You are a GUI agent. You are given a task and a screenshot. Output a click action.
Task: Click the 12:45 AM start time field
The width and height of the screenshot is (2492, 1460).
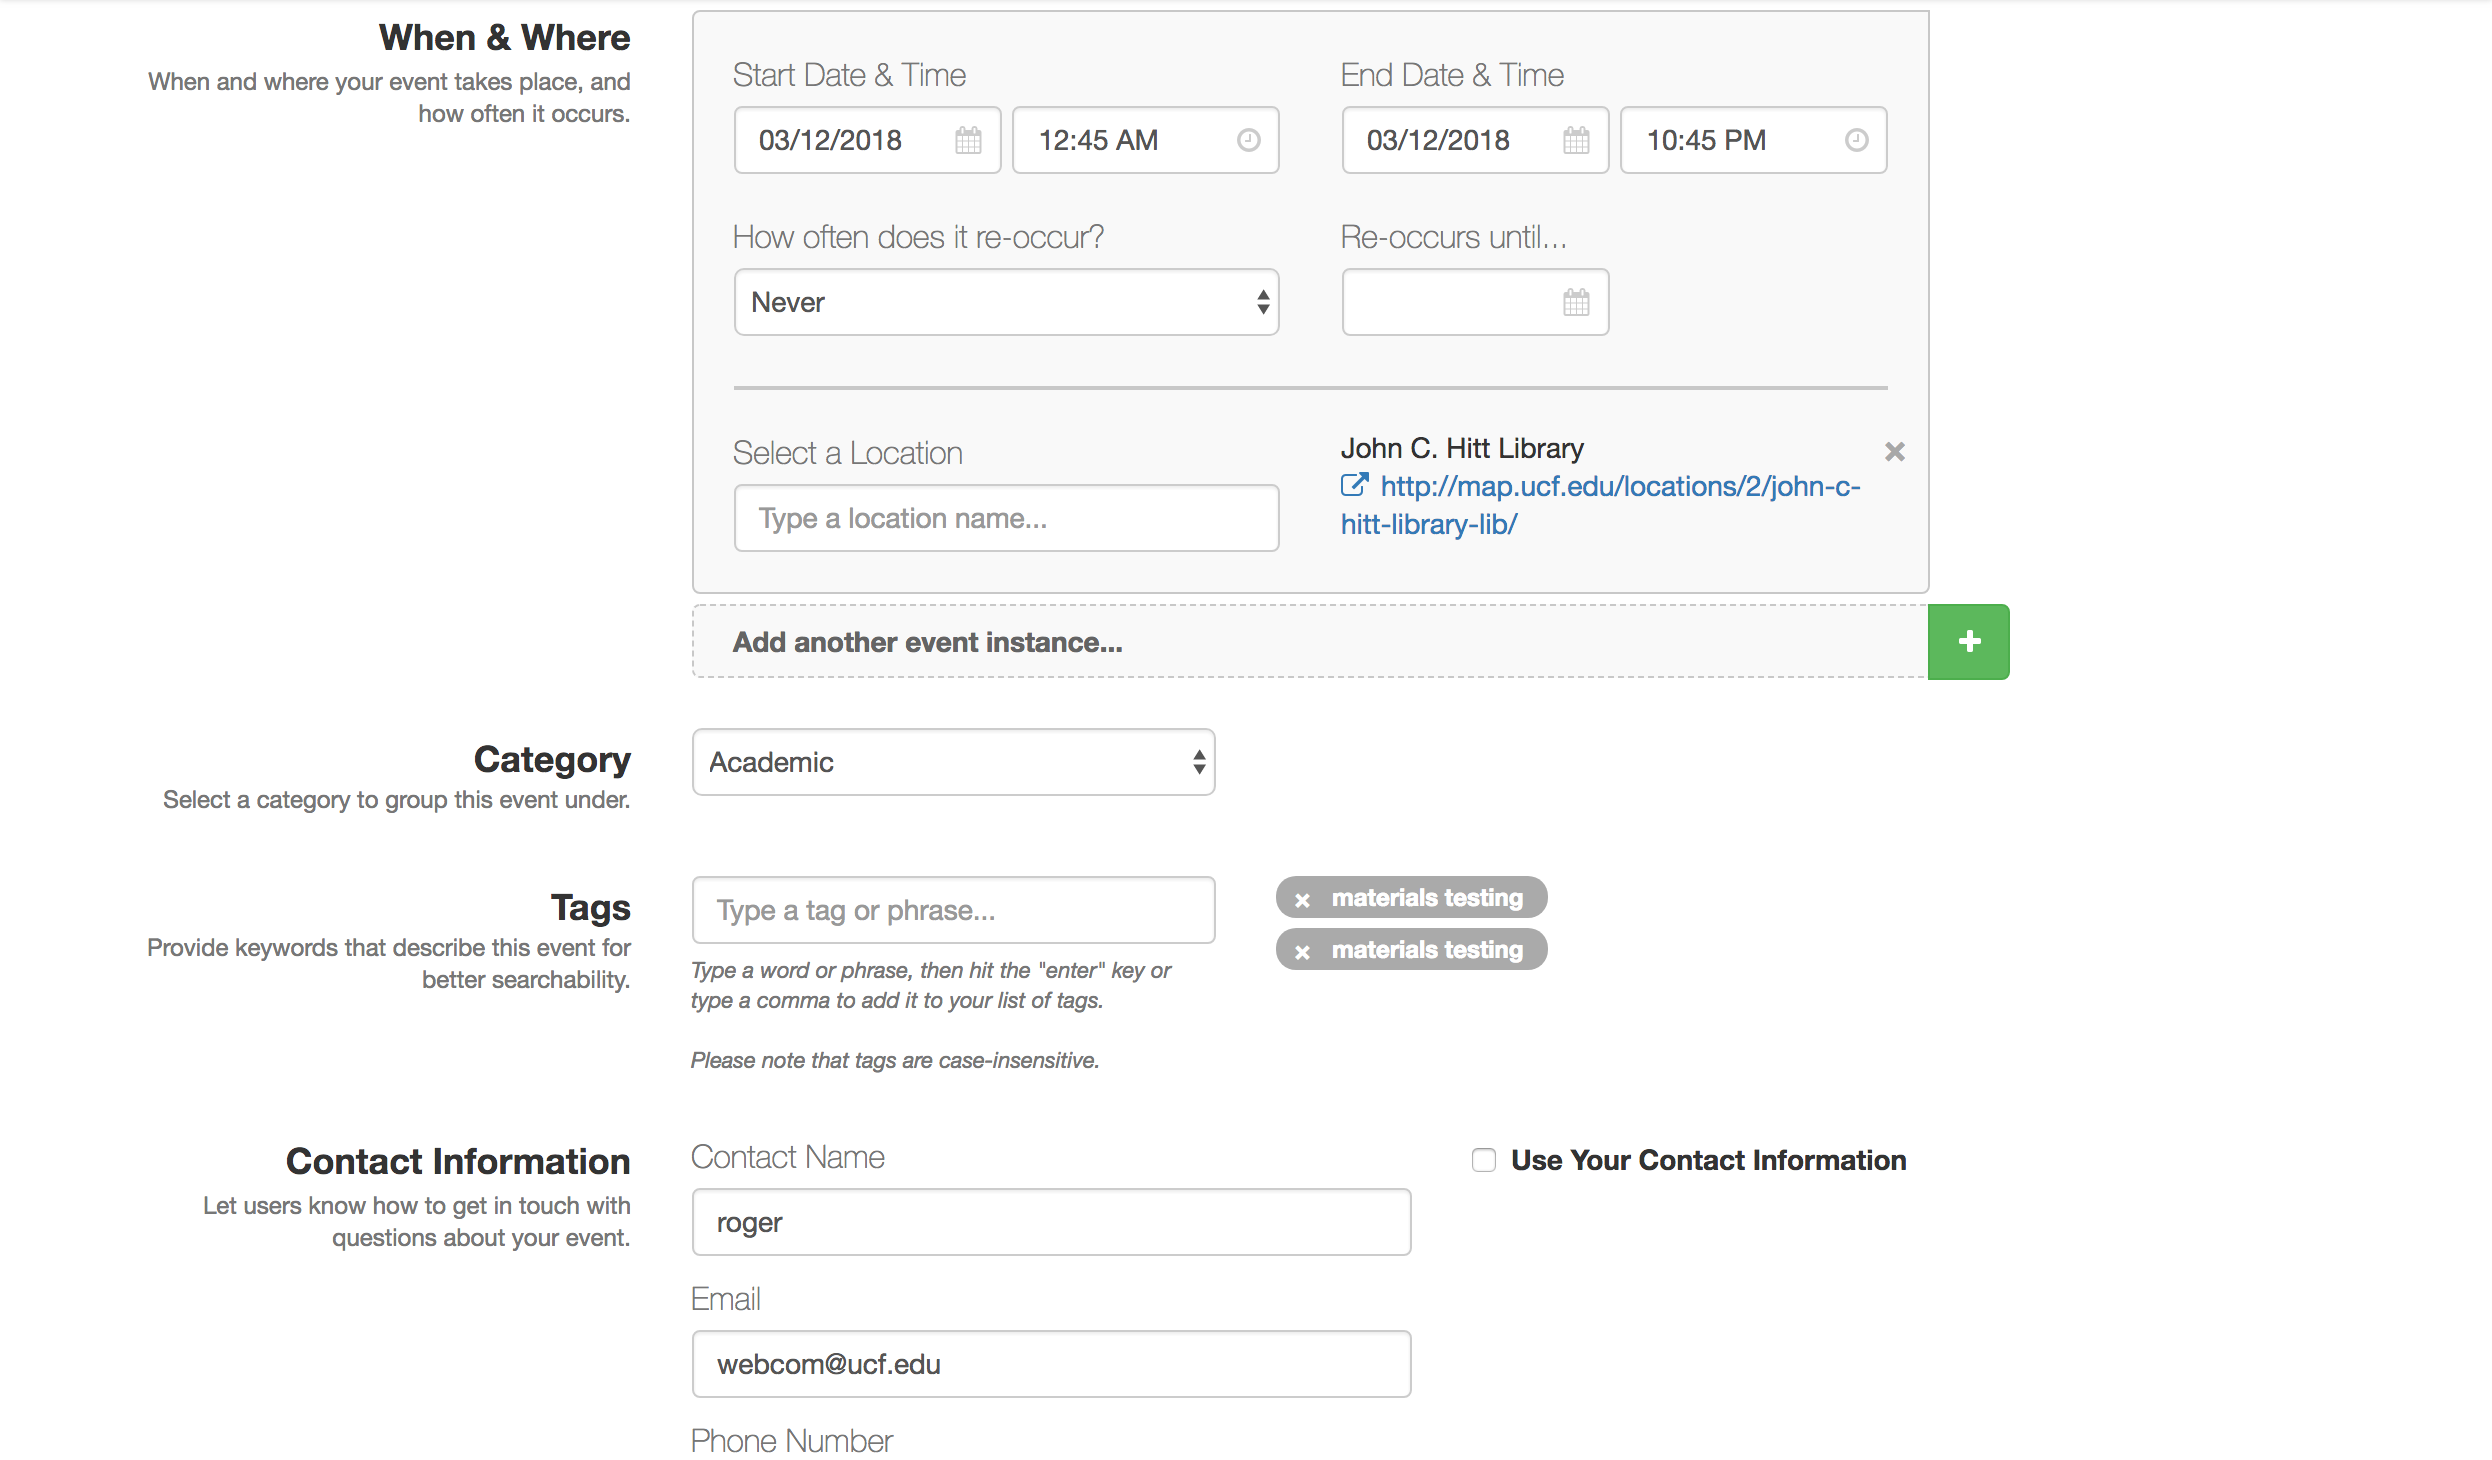1120,140
